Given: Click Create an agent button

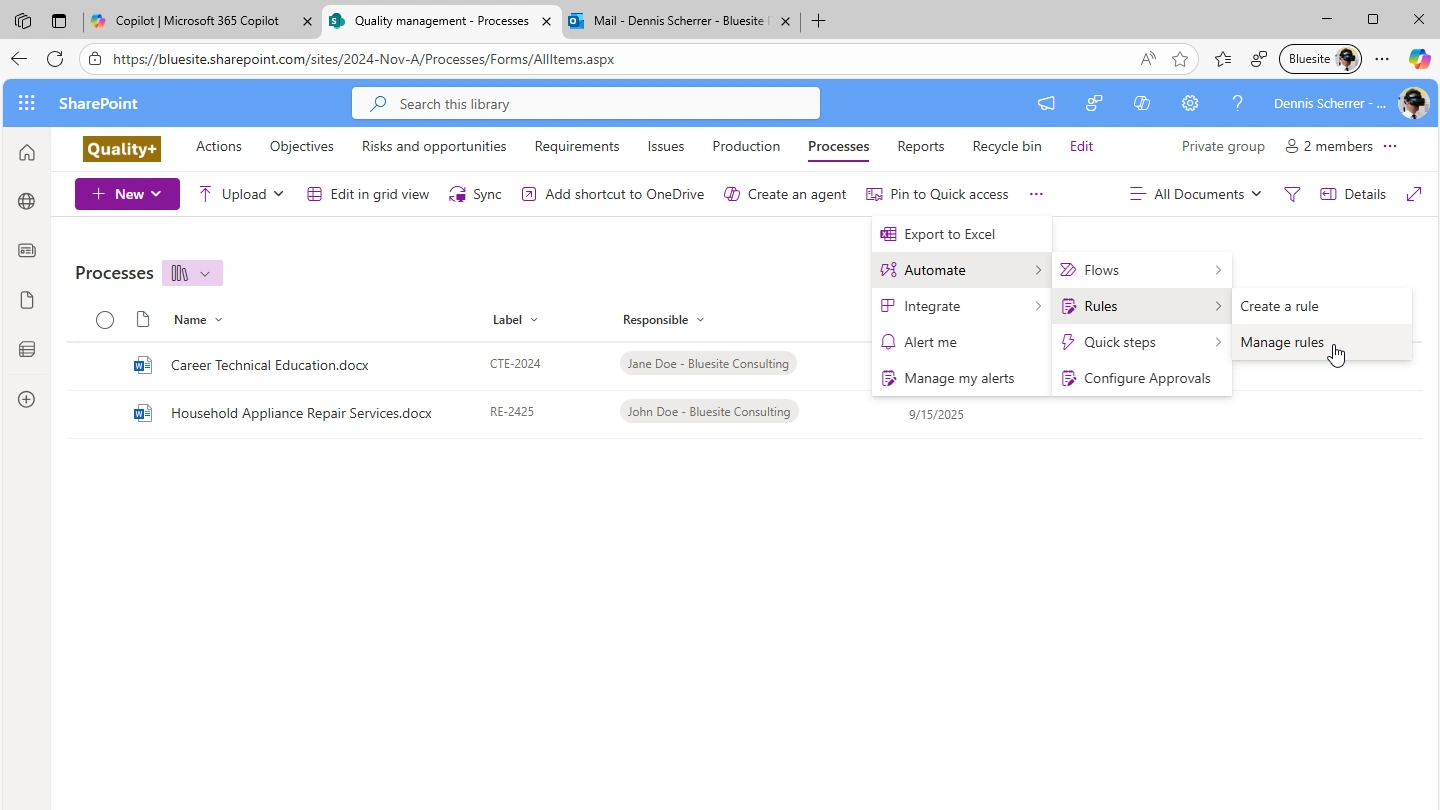Looking at the screenshot, I should pos(785,194).
